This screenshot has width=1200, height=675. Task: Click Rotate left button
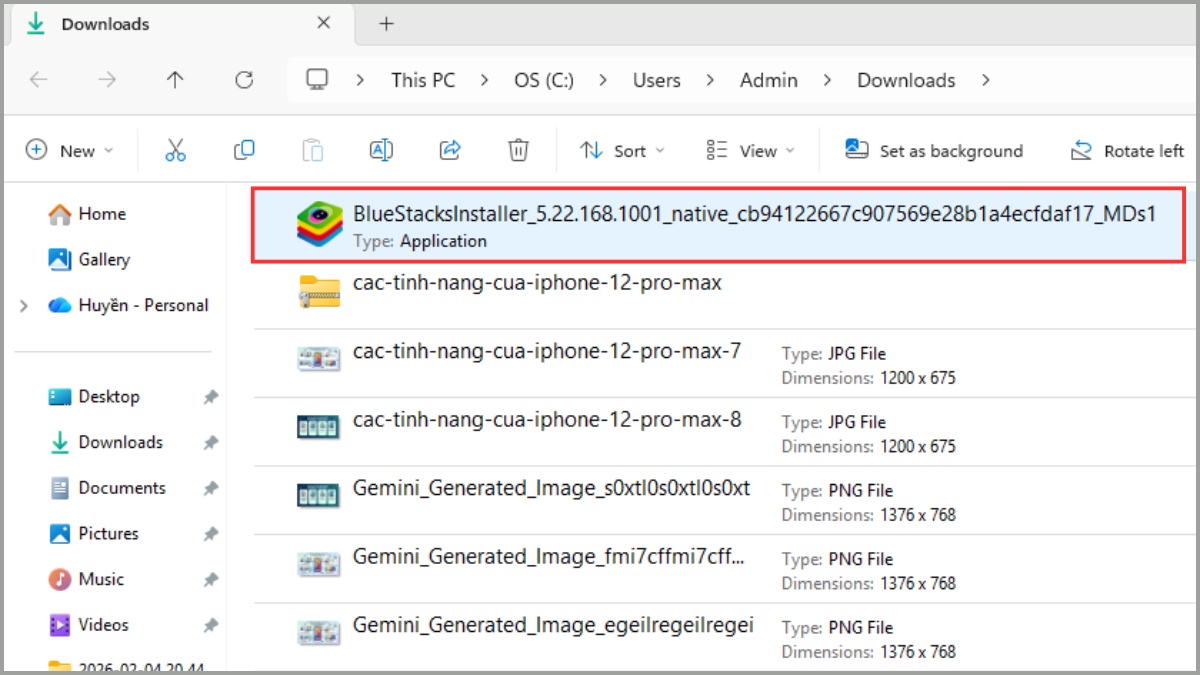pos(1127,150)
